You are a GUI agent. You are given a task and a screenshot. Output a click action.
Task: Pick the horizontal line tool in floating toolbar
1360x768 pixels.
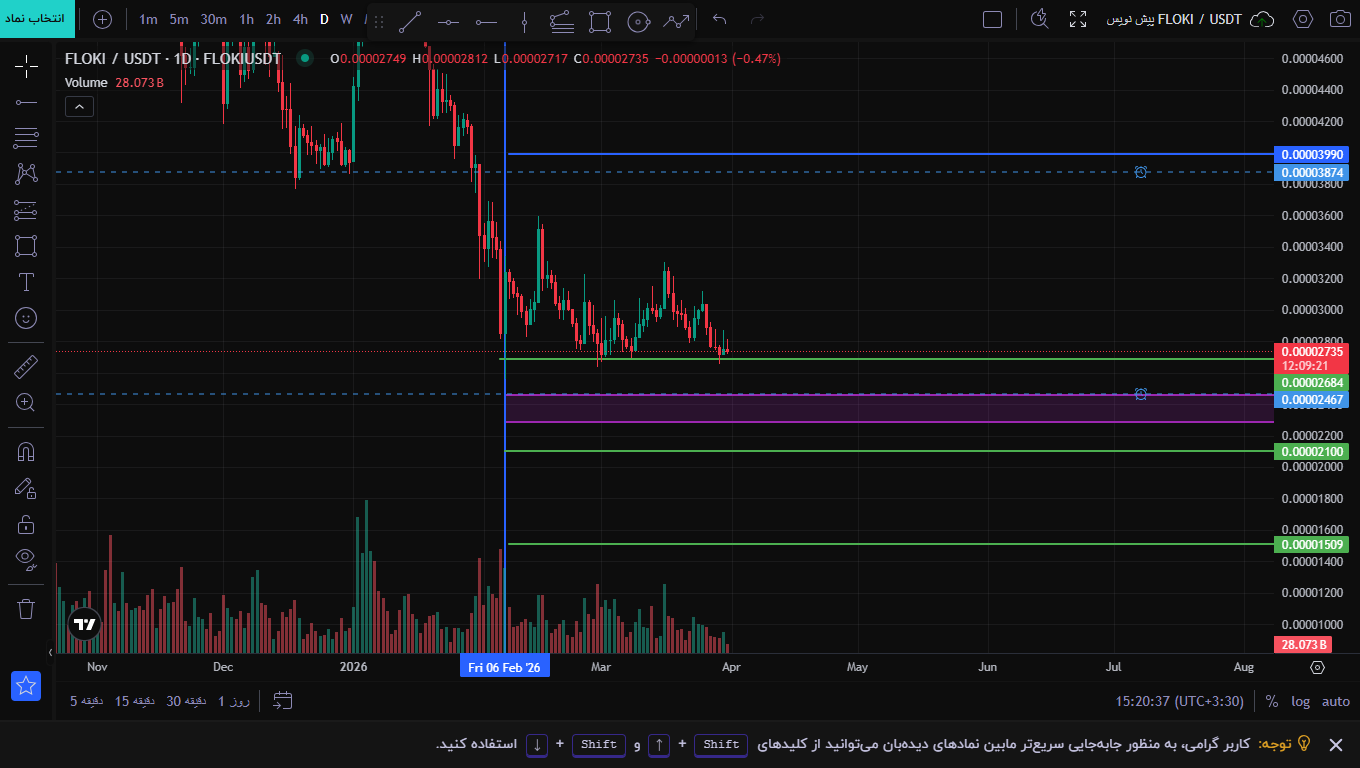click(x=448, y=21)
